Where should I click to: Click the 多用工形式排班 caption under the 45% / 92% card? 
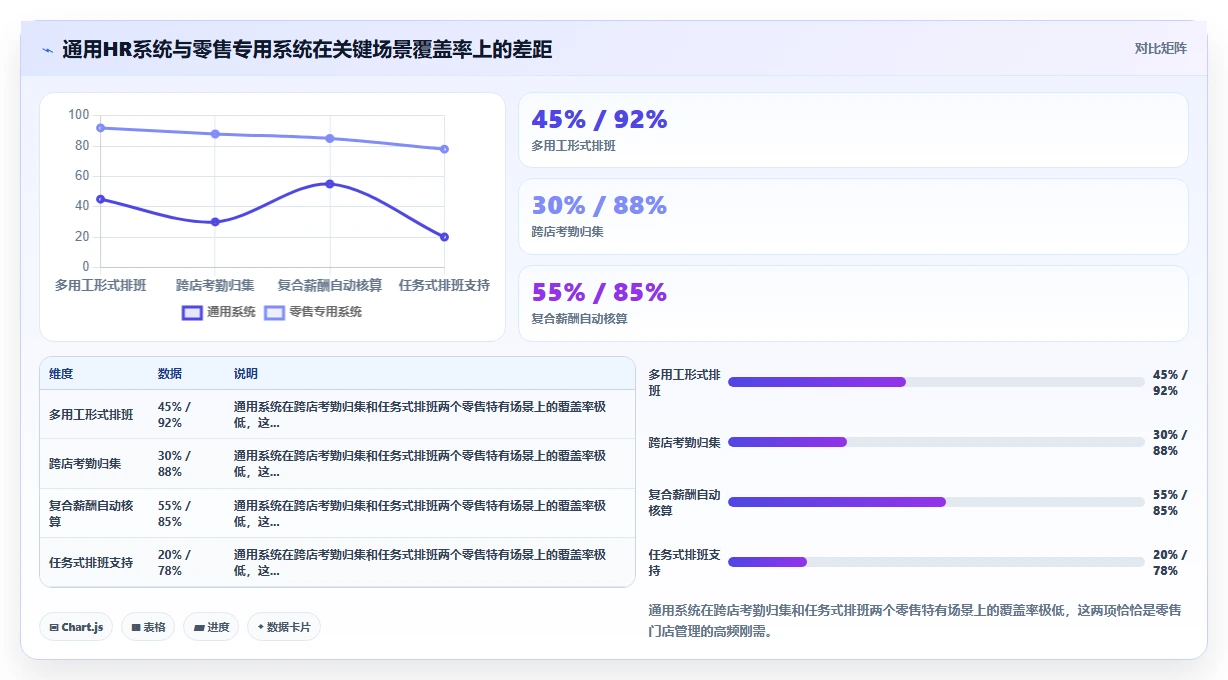(573, 146)
